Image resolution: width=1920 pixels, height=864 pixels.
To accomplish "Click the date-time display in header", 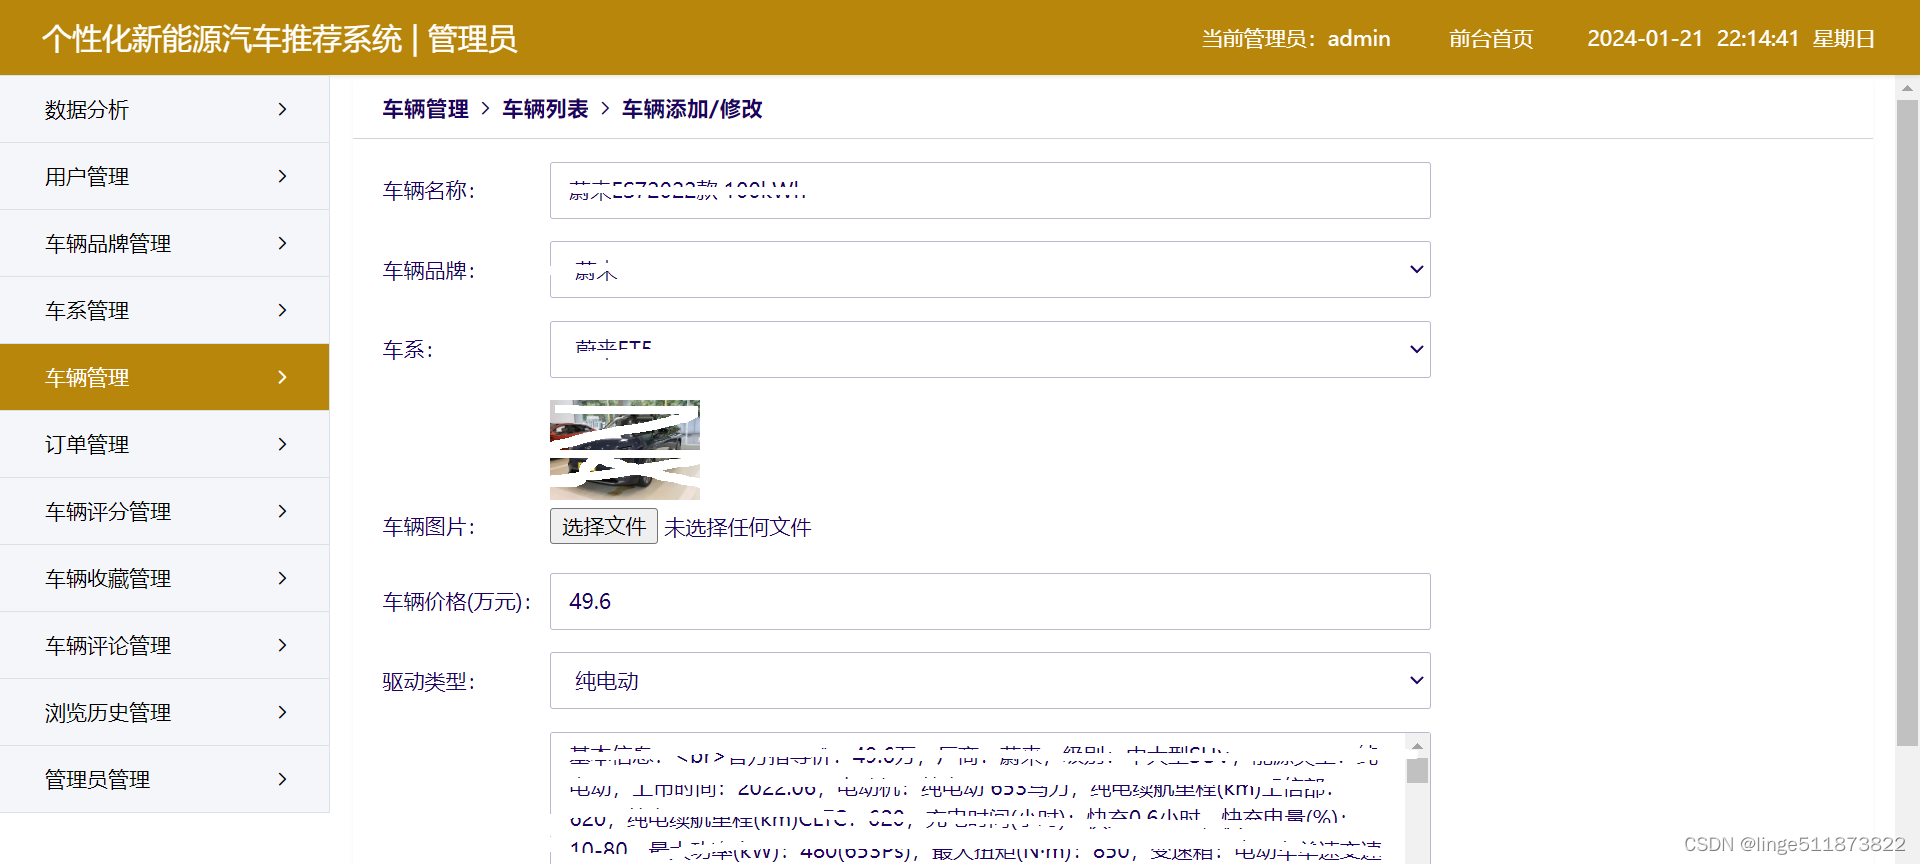I will click(x=1731, y=39).
